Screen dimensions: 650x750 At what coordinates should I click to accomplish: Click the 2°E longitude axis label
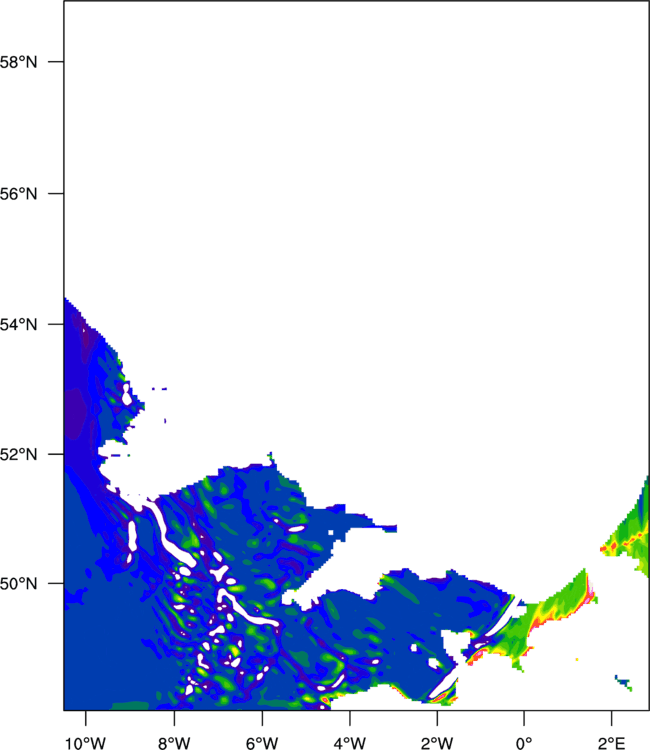(612, 743)
